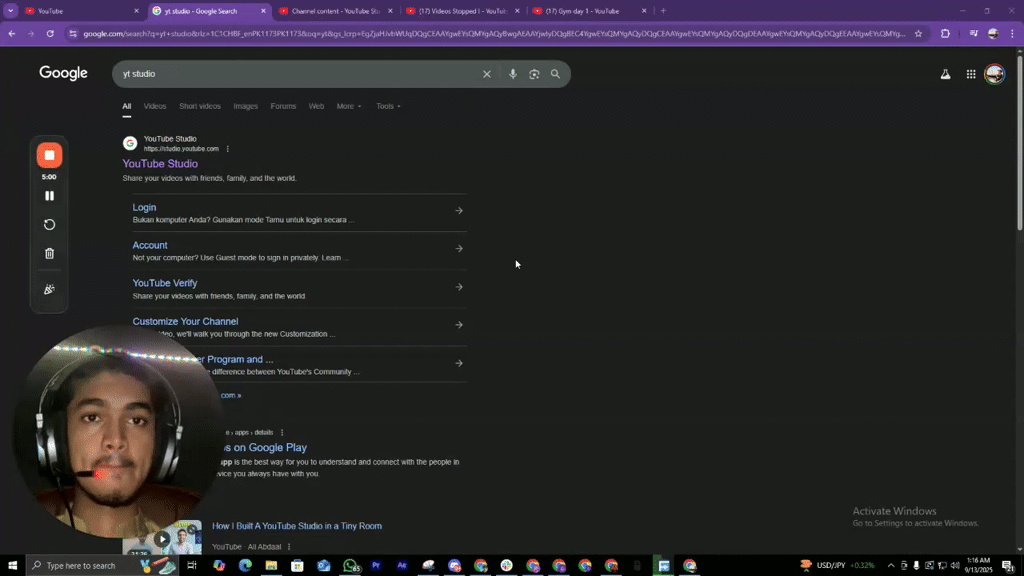Restart the recording with the circular arrow
This screenshot has width=1024, height=576.
(x=49, y=225)
